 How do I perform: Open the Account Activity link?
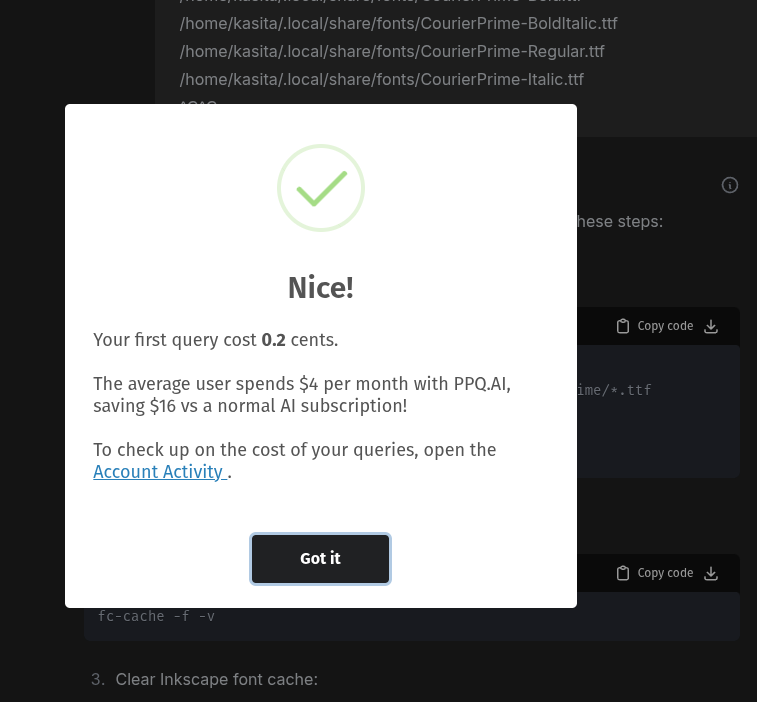click(x=160, y=472)
